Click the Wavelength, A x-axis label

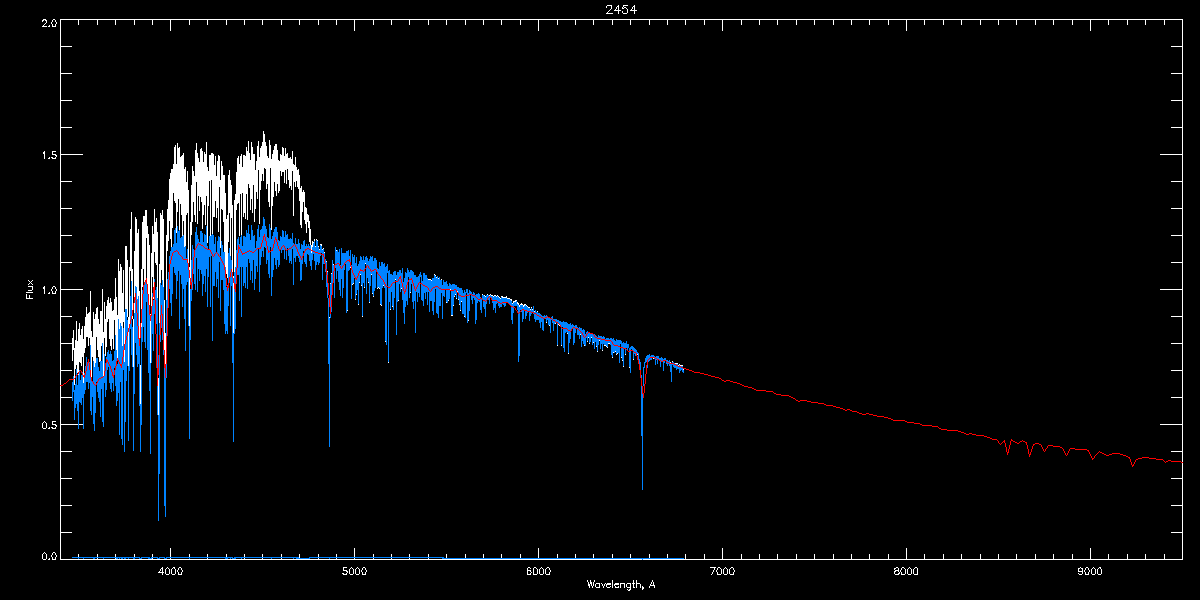620,585
